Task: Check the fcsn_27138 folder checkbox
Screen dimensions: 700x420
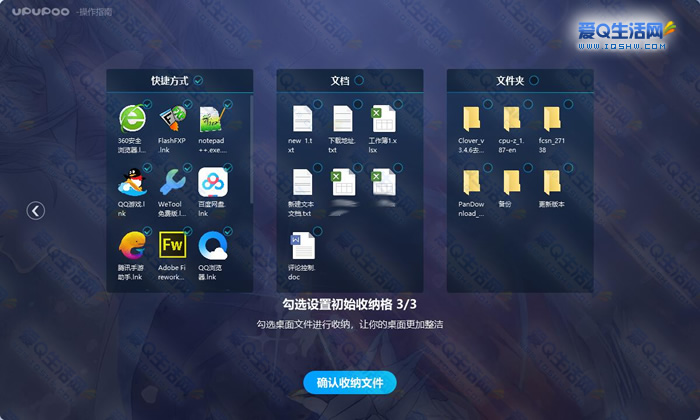Action: [x=568, y=104]
